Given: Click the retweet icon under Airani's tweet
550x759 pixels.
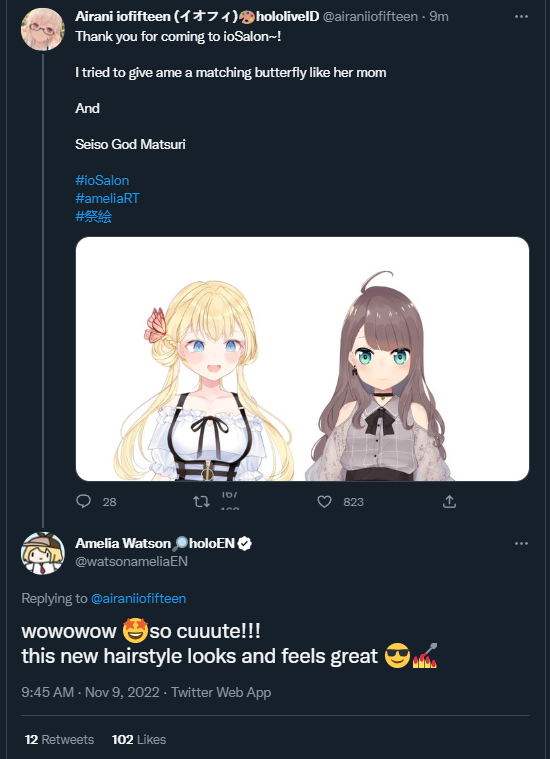Looking at the screenshot, I should 201,501.
